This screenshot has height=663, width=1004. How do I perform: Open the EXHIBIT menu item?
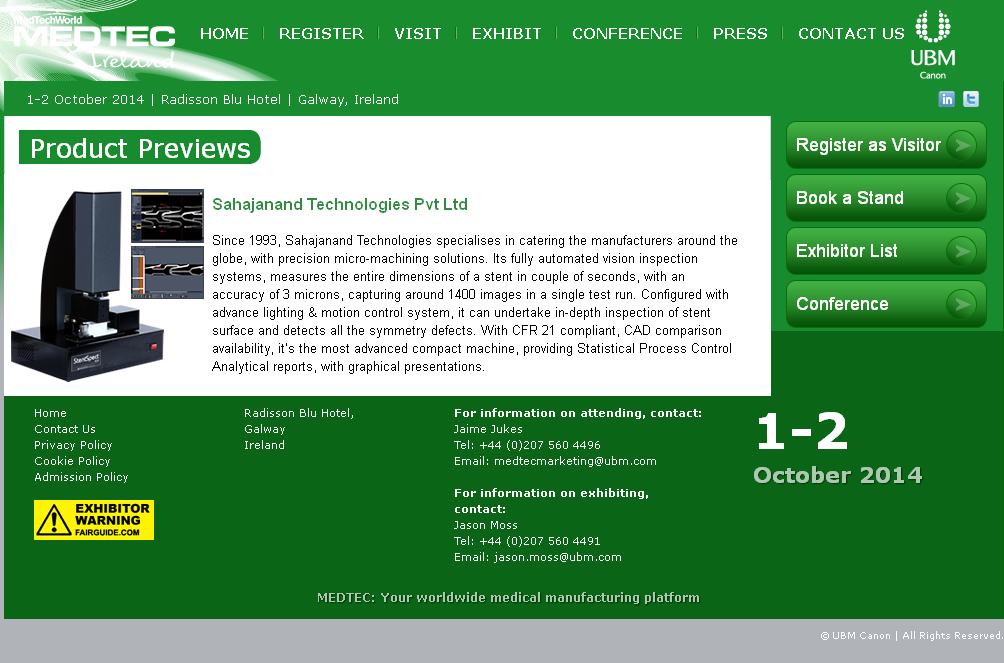tap(506, 33)
